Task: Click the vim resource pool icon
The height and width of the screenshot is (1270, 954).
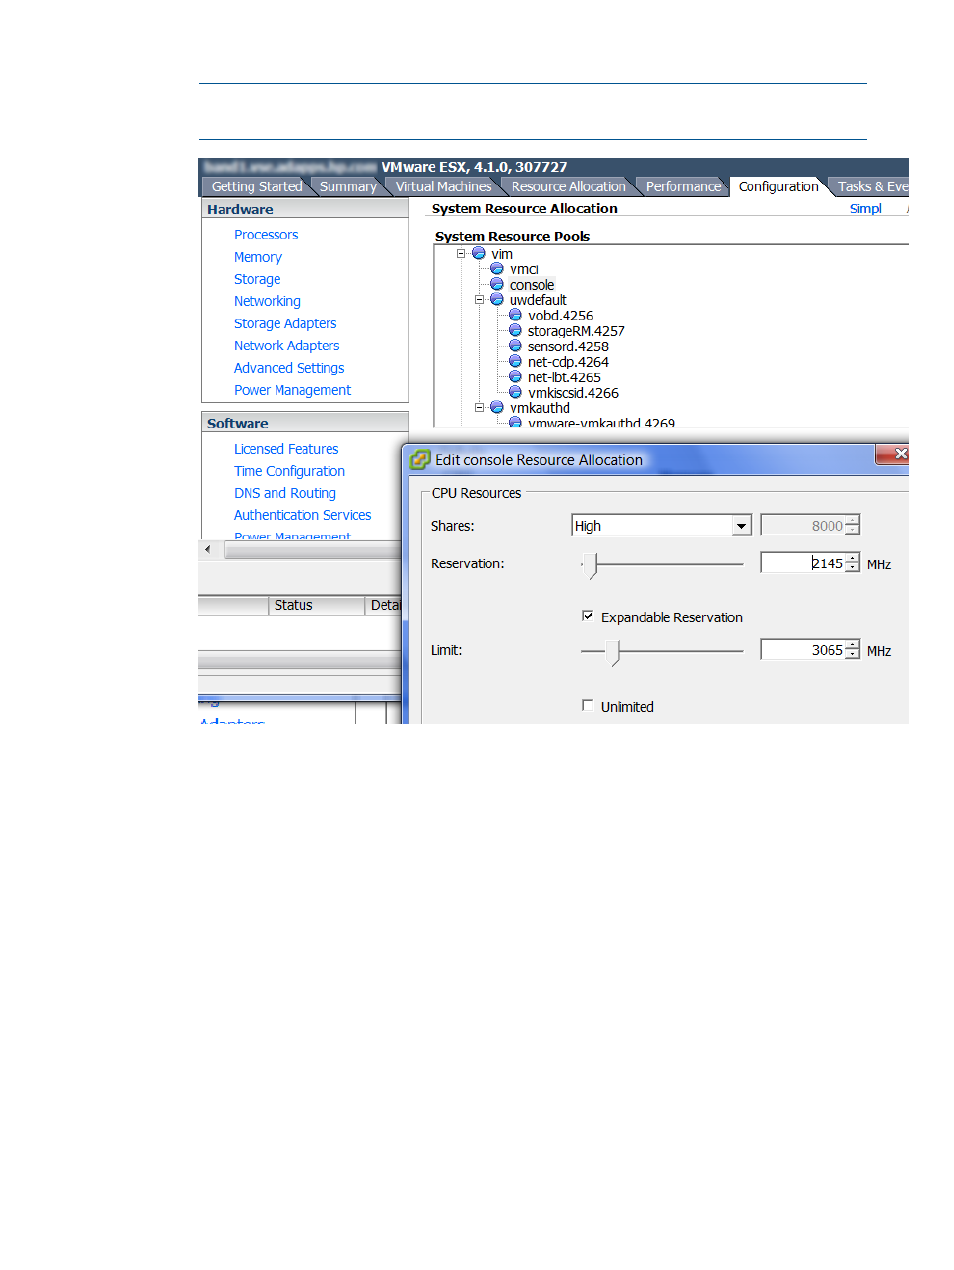Action: click(478, 253)
